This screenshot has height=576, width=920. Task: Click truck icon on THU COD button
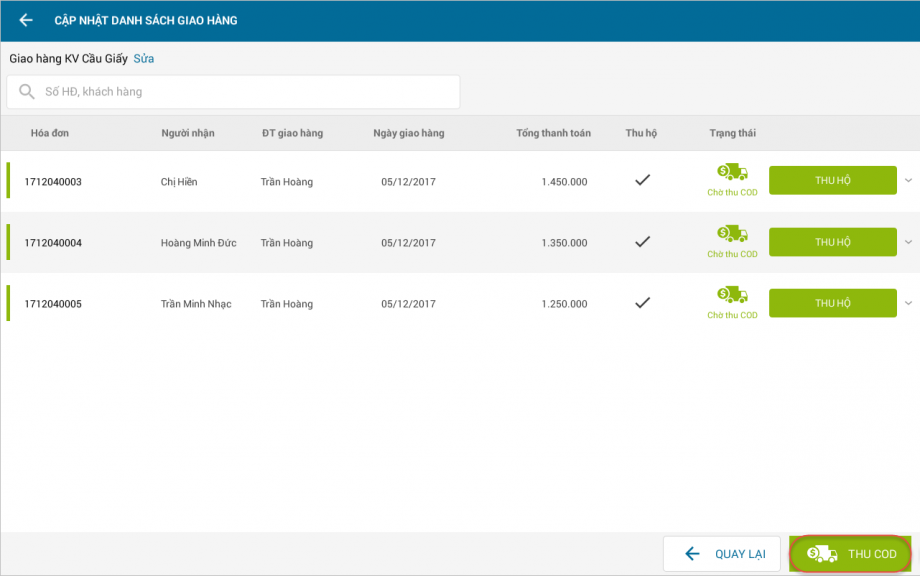822,554
